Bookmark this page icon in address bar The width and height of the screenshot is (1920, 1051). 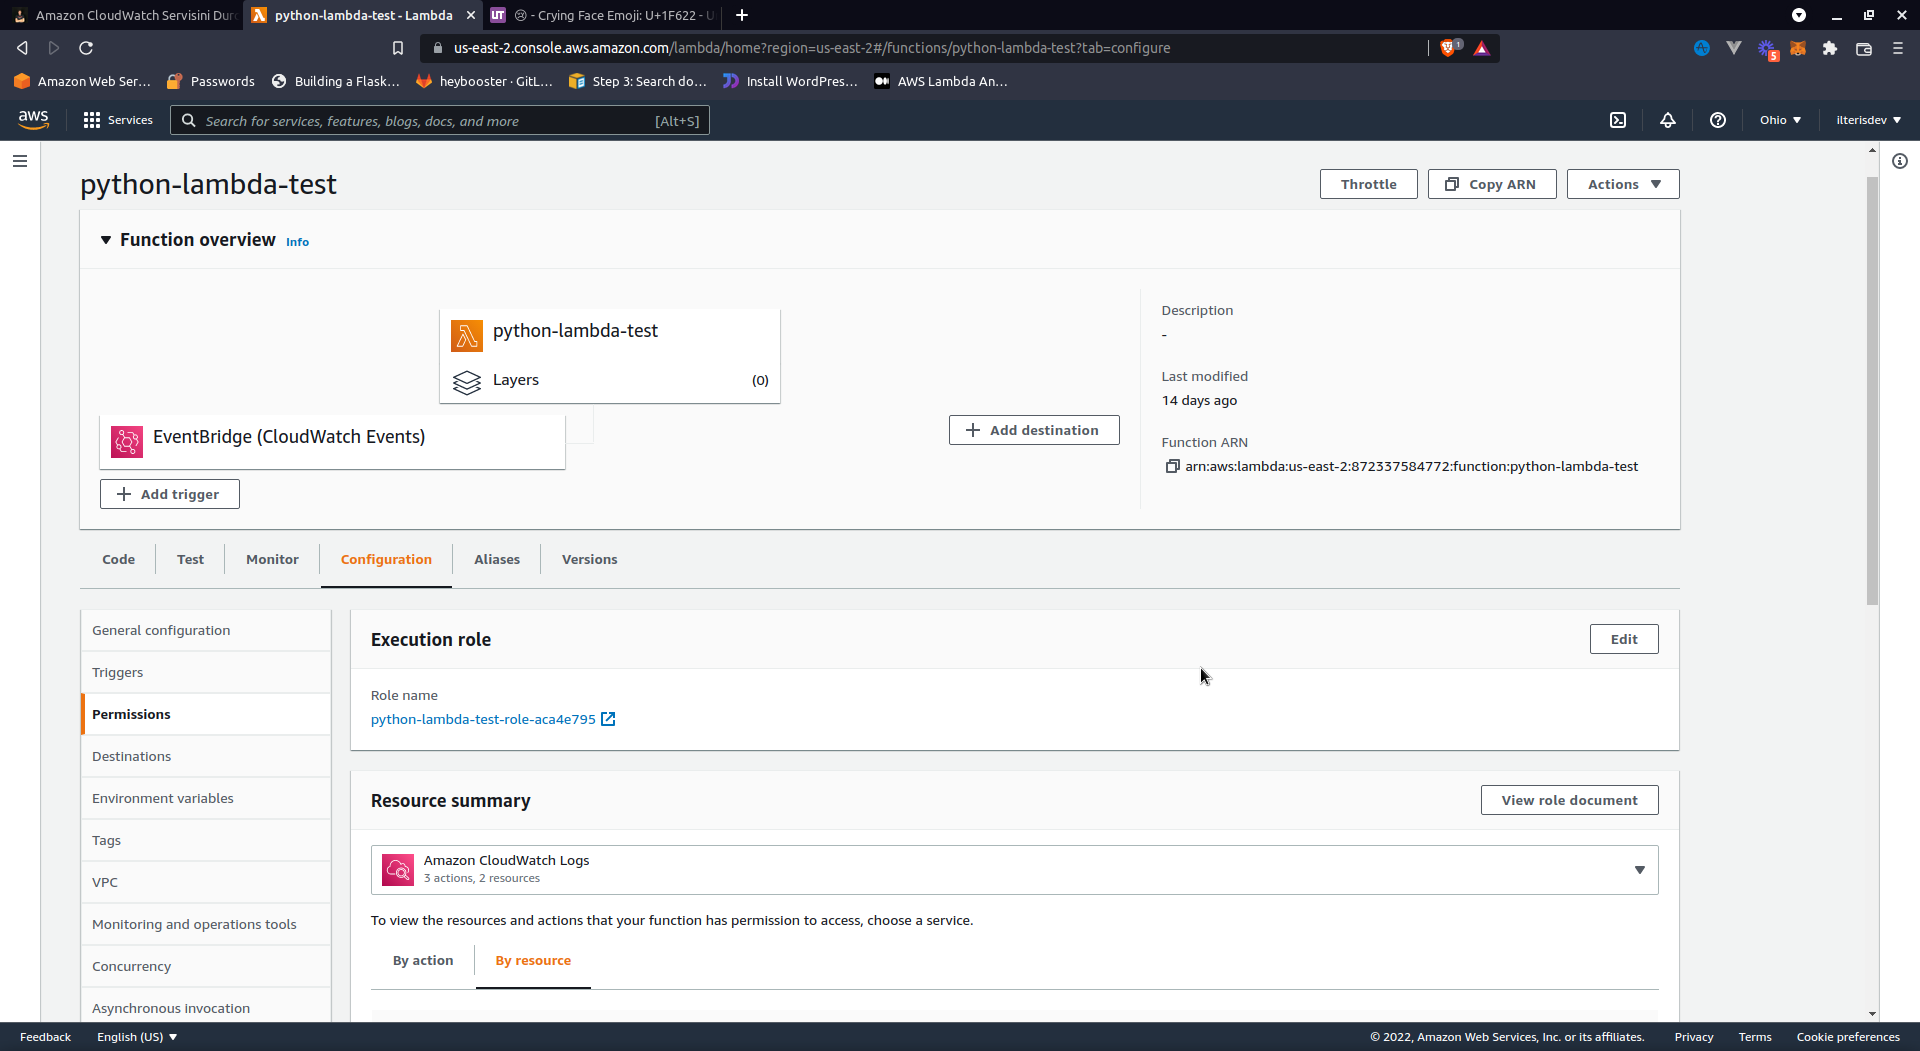click(398, 48)
